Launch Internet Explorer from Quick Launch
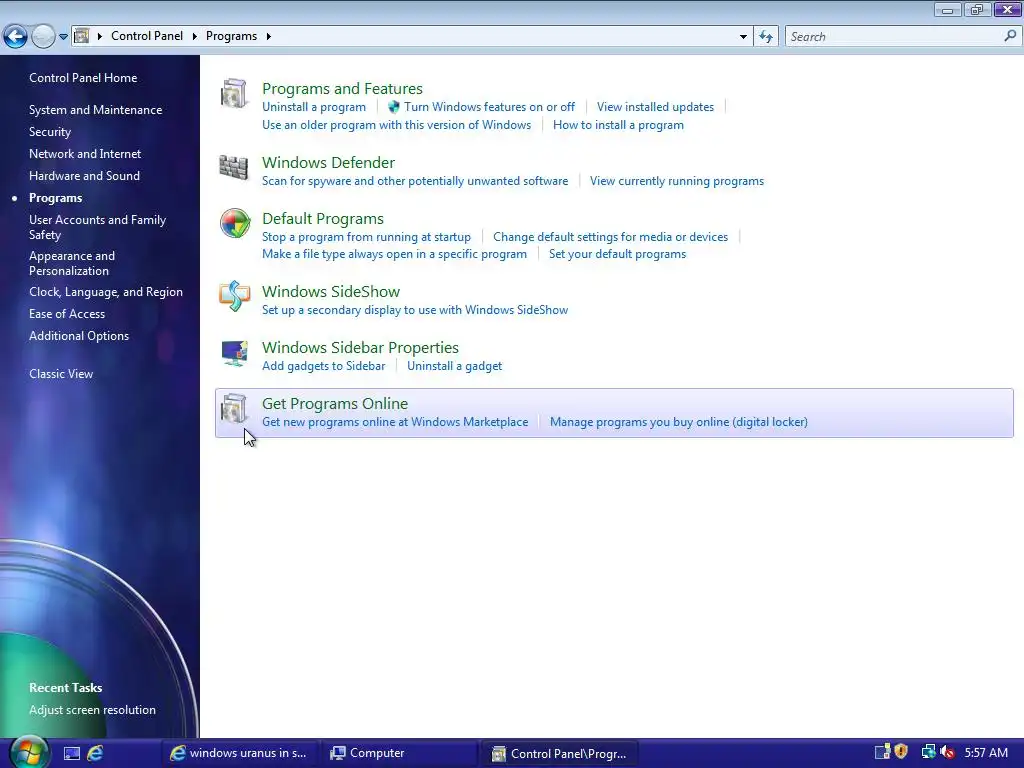The height and width of the screenshot is (768, 1024). click(95, 753)
